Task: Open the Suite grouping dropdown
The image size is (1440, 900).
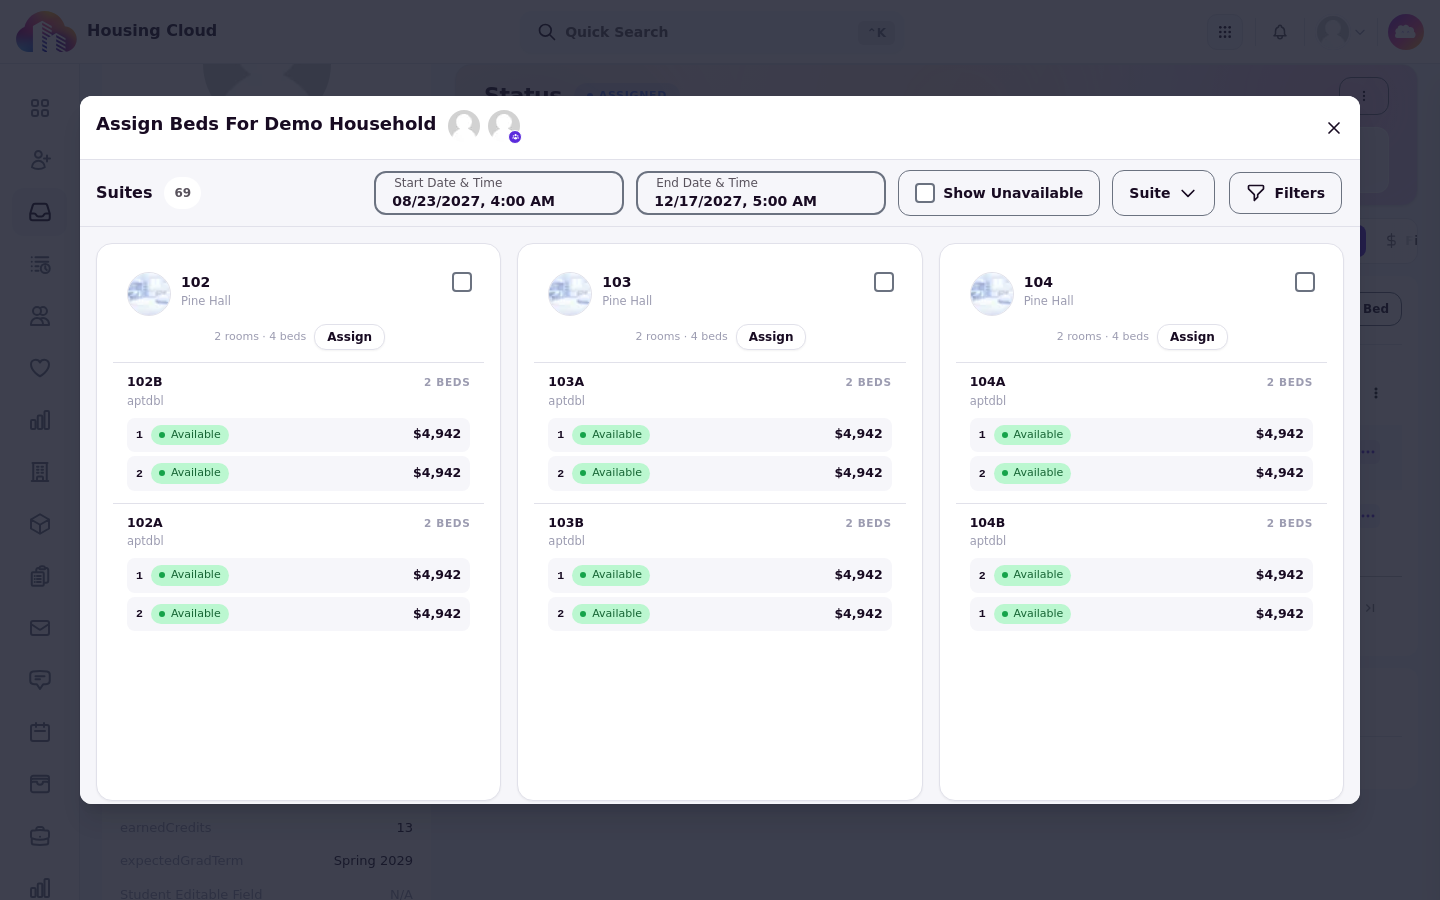Action: click(x=1163, y=193)
